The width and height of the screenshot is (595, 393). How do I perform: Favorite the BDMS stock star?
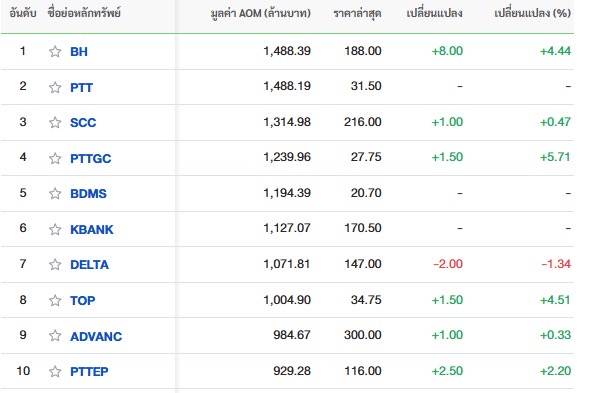point(55,193)
